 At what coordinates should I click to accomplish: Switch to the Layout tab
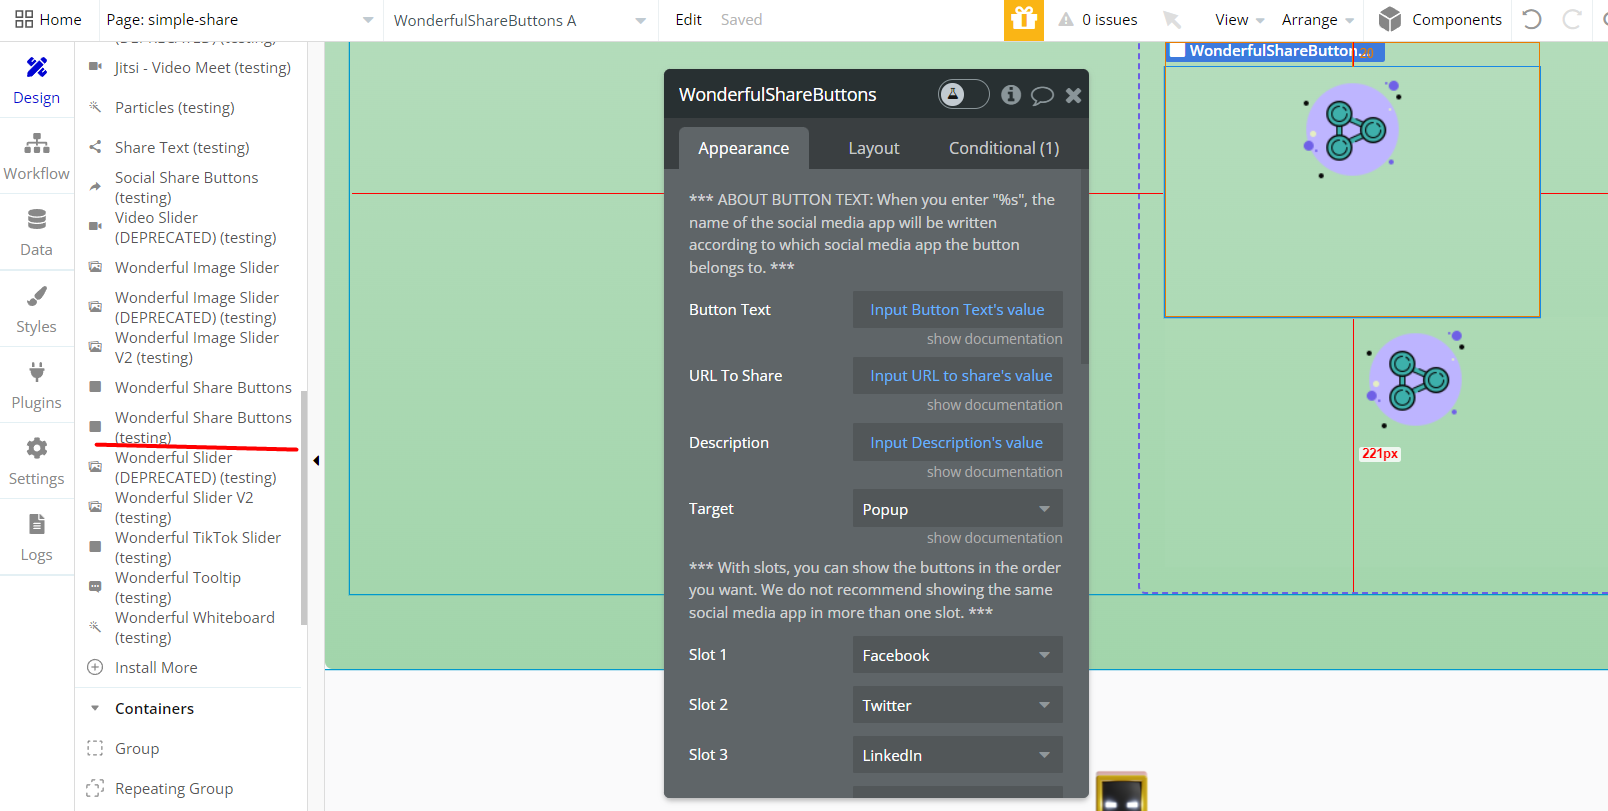[x=873, y=148]
